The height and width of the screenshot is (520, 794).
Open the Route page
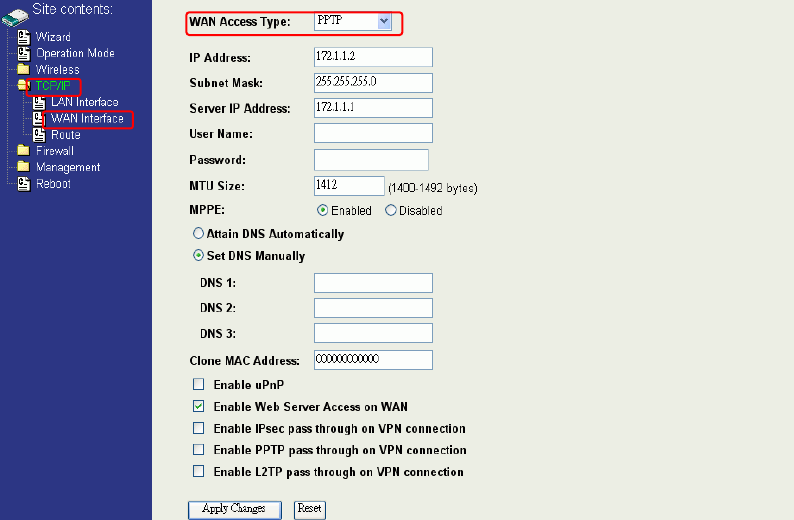click(x=66, y=135)
